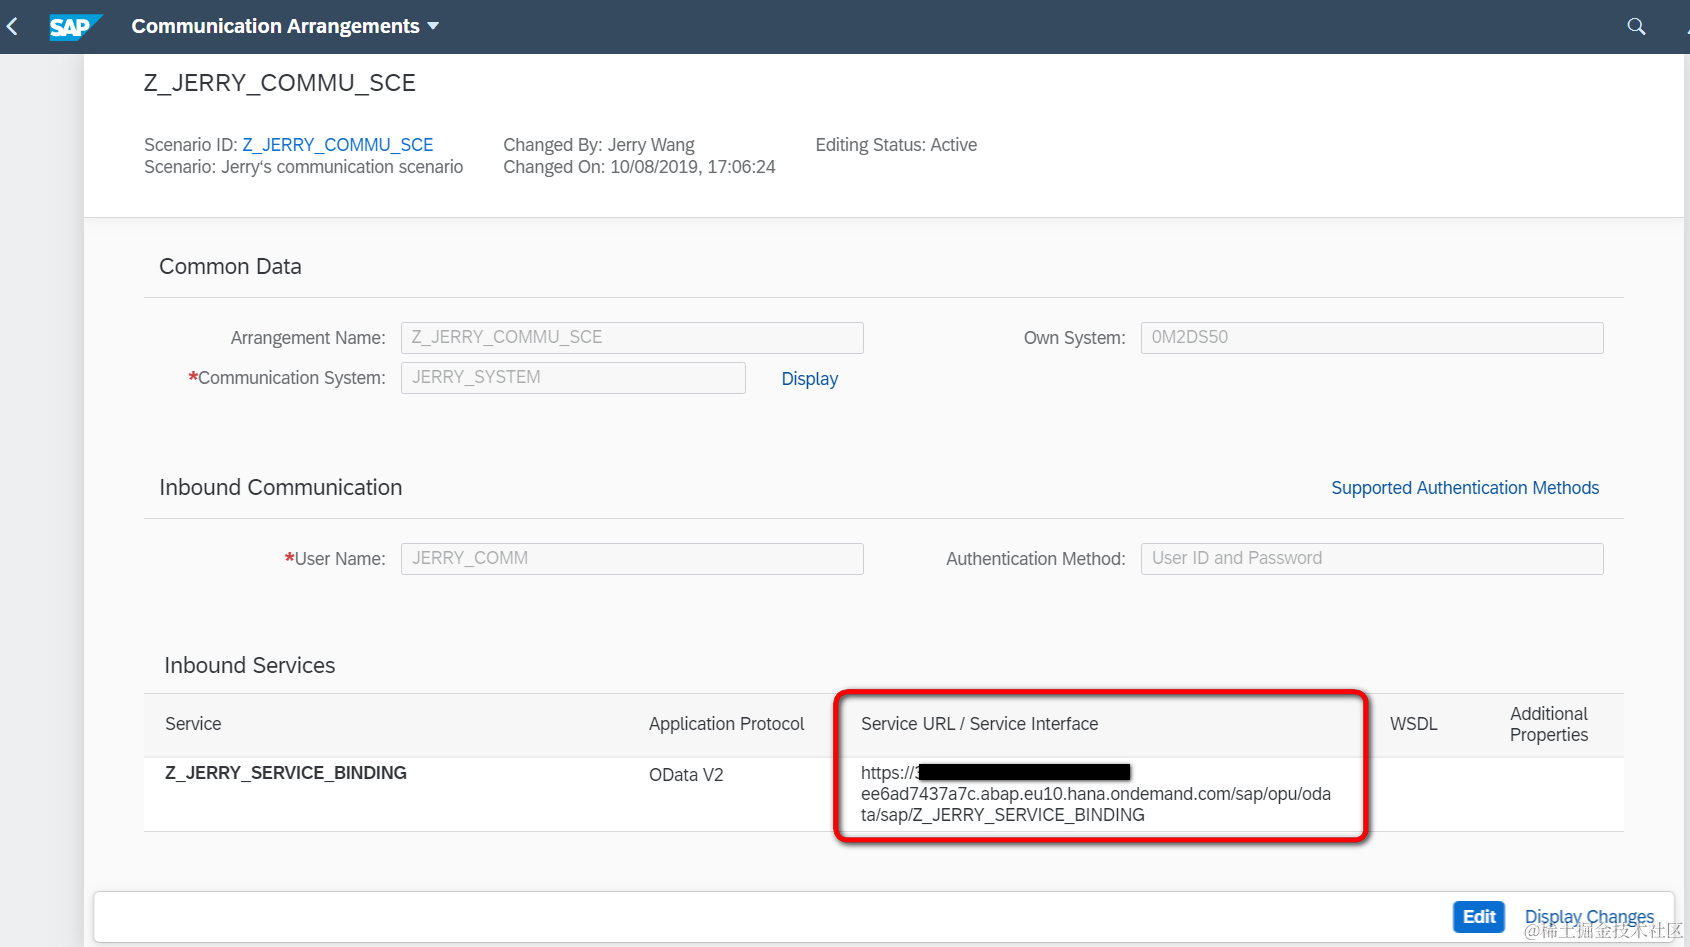The image size is (1690, 947).
Task: Click the Scenario description text
Action: point(304,167)
